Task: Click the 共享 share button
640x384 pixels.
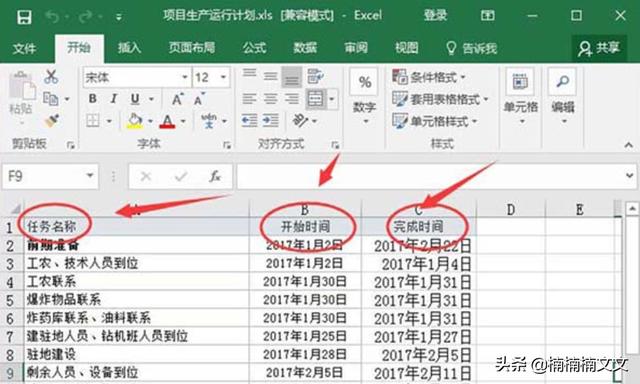Action: (599, 48)
